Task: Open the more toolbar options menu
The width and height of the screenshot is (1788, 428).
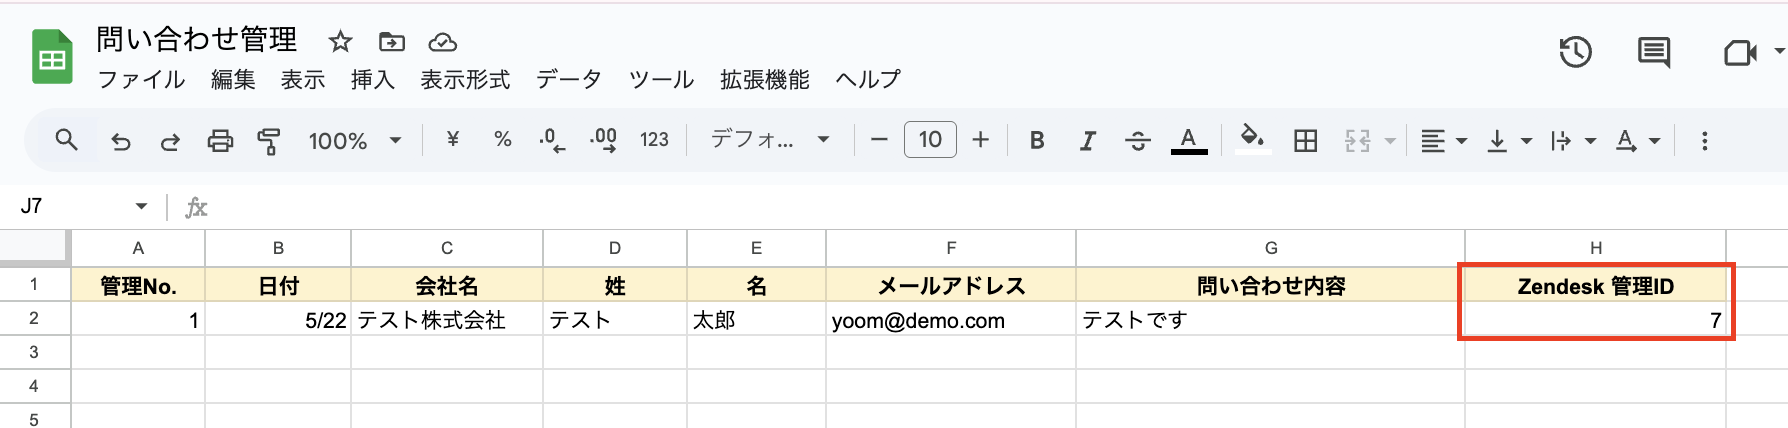Action: (1705, 141)
